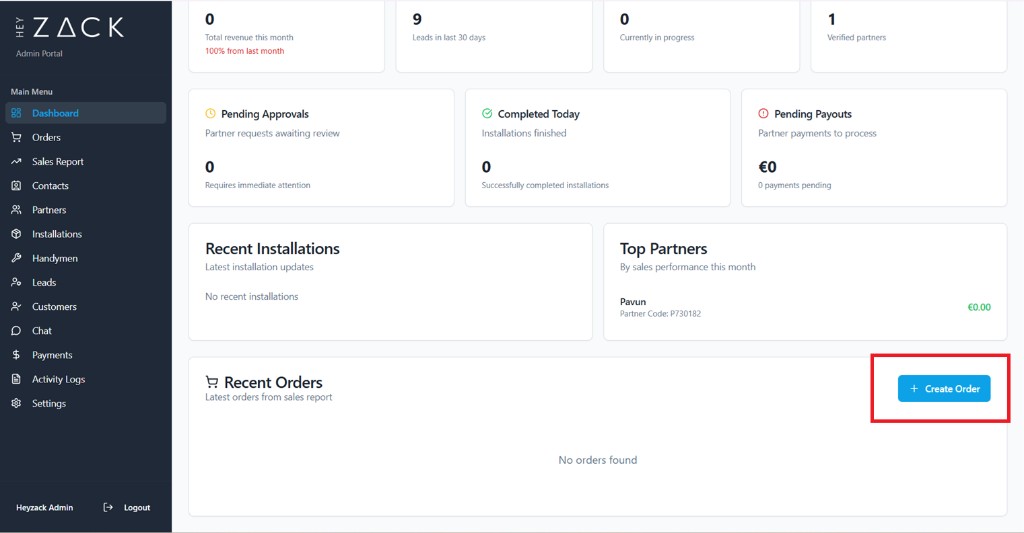Click the Partners people icon in sidebar
The image size is (1024, 533).
tap(16, 210)
